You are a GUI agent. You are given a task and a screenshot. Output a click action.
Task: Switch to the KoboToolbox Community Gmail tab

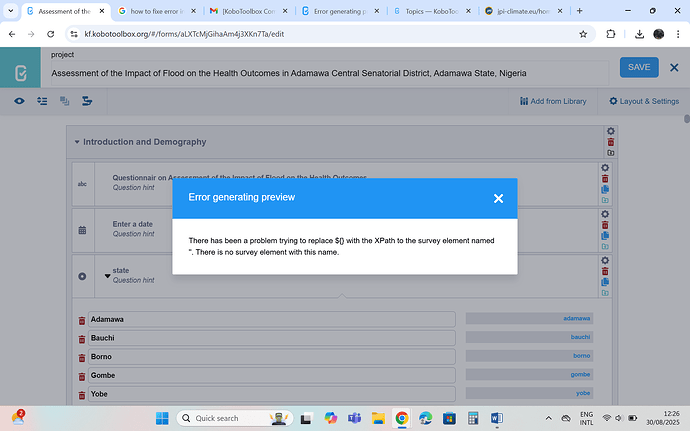coord(249,11)
